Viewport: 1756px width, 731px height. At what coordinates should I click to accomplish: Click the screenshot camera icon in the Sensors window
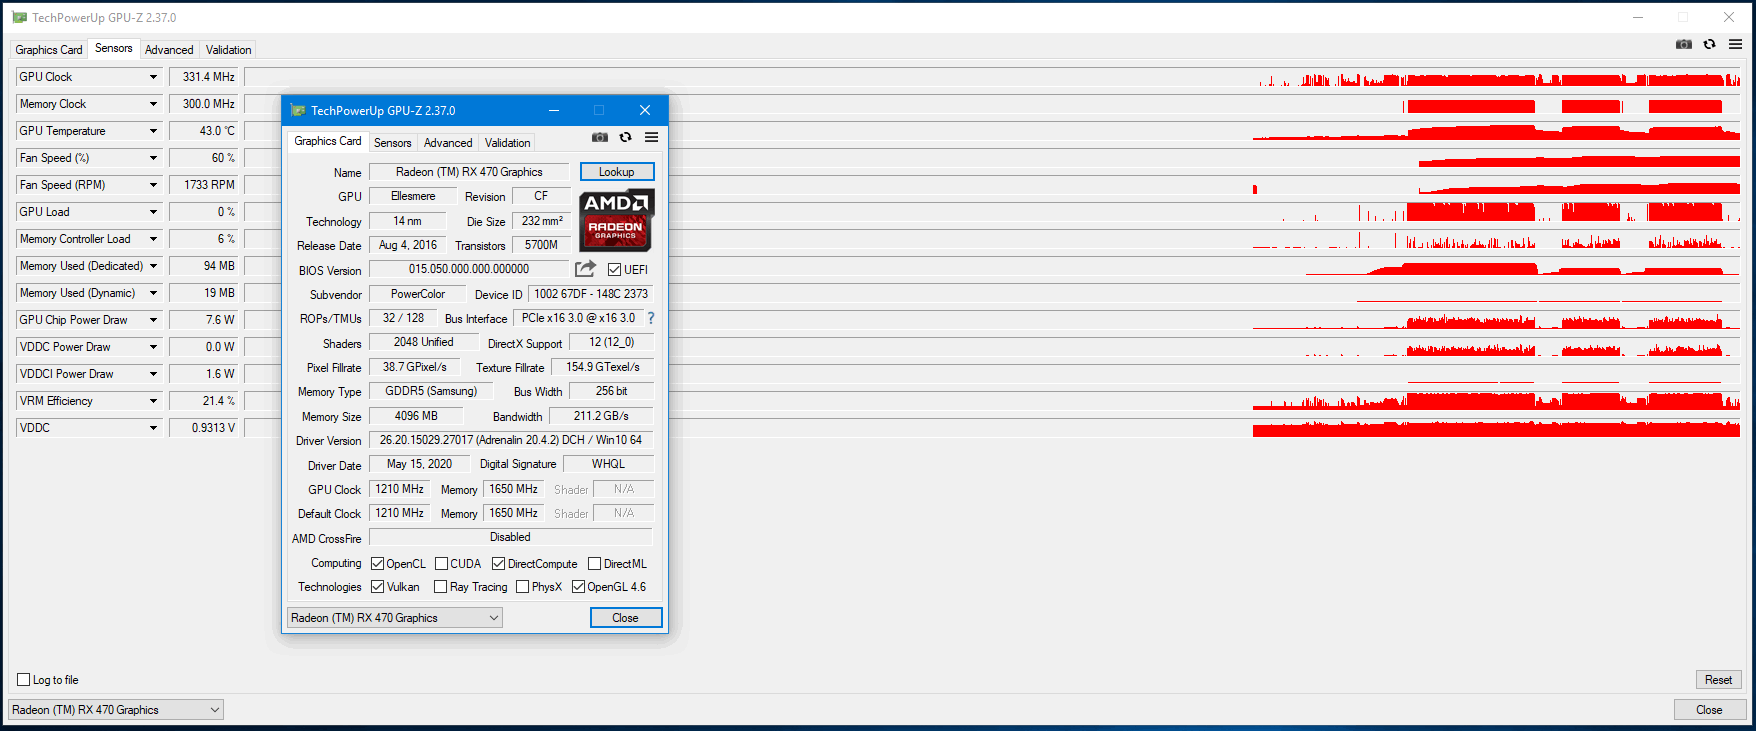(1684, 44)
